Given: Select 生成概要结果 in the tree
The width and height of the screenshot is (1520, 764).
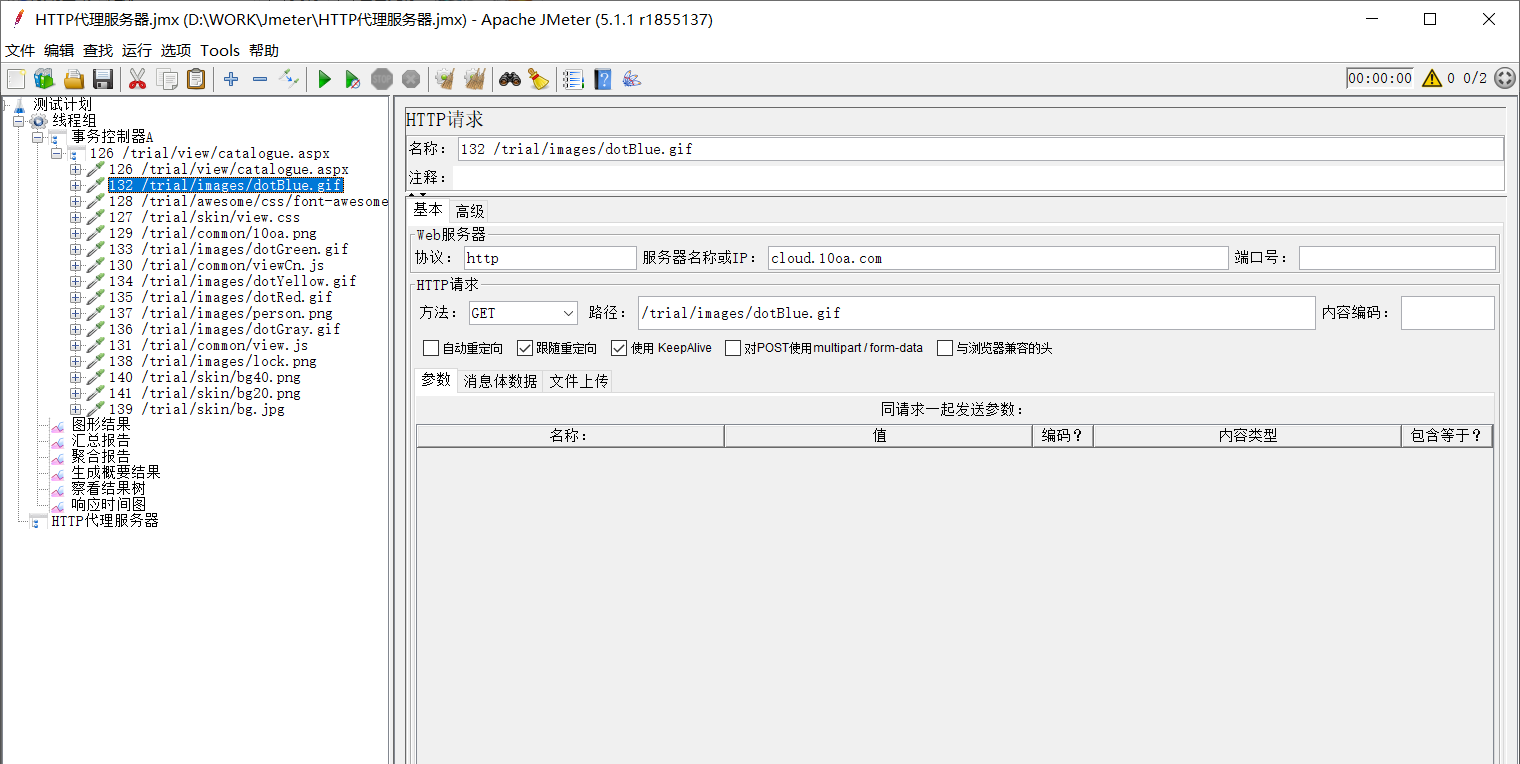Looking at the screenshot, I should pyautogui.click(x=116, y=472).
